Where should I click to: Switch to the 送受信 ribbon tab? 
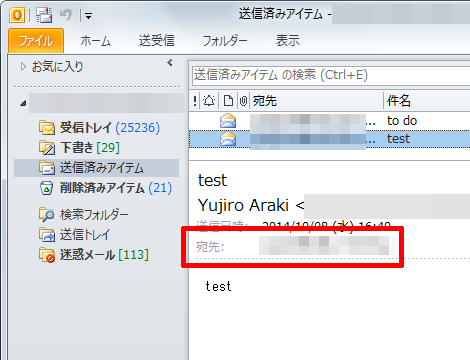[x=156, y=41]
